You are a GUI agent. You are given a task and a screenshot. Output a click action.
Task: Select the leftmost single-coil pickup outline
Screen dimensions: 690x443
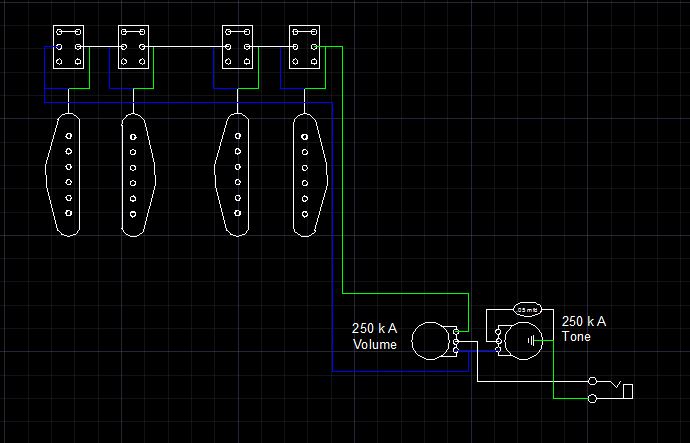click(63, 175)
